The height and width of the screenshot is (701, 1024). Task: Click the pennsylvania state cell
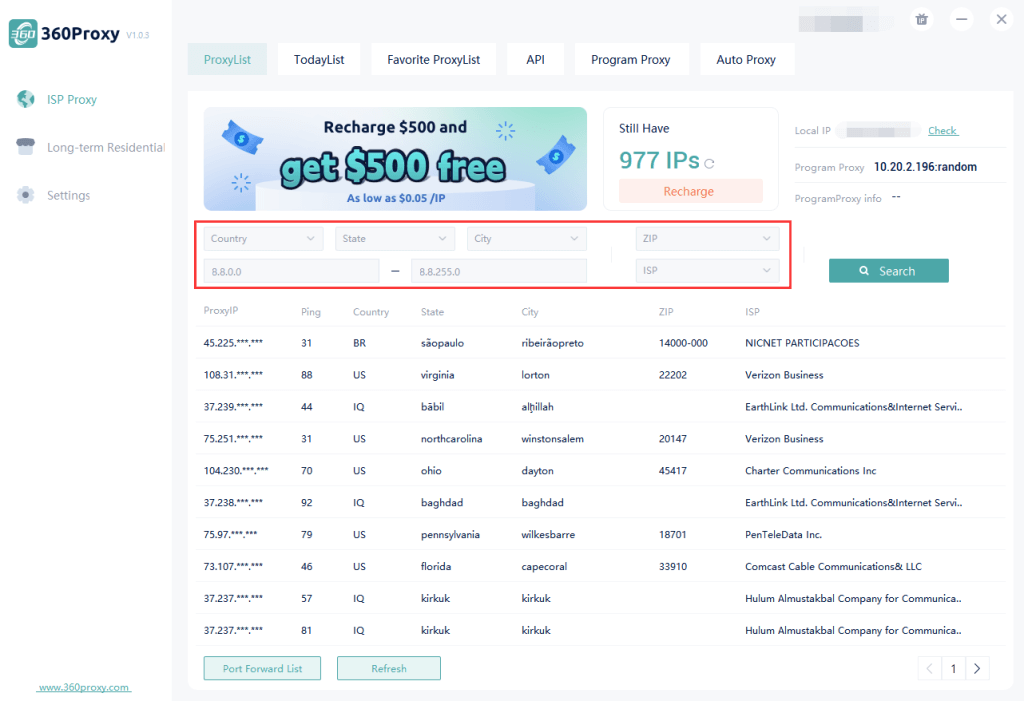450,534
